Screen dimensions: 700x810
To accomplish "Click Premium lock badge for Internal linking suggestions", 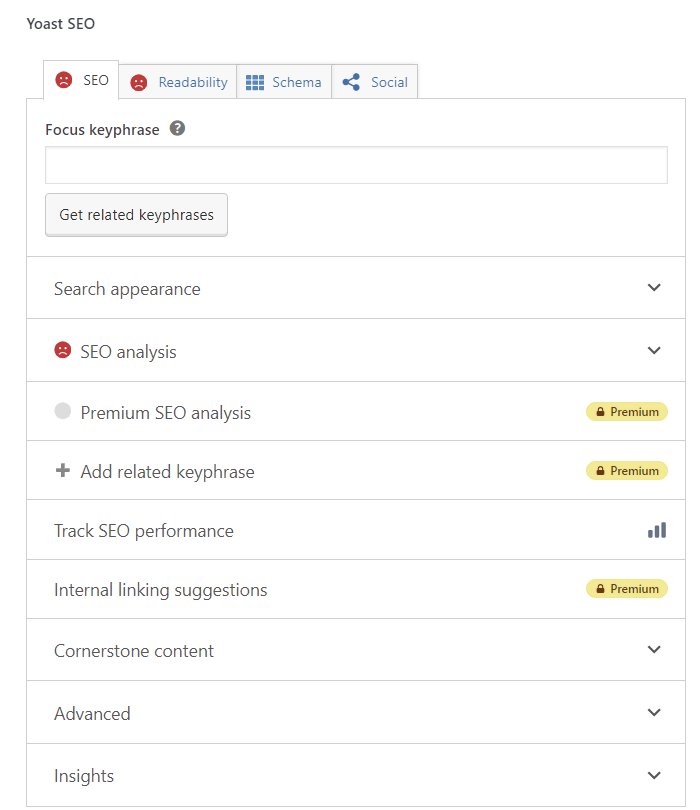I will coord(626,589).
